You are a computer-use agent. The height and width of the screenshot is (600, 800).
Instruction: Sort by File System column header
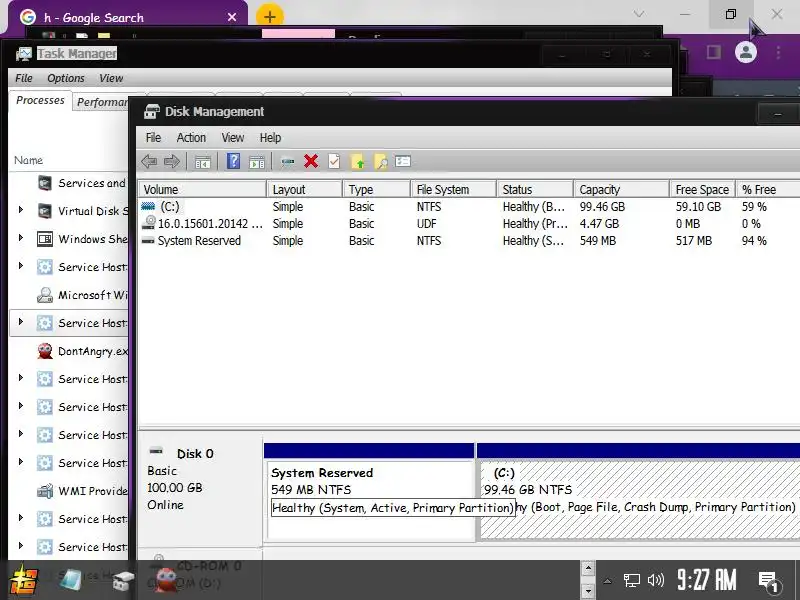click(x=454, y=189)
